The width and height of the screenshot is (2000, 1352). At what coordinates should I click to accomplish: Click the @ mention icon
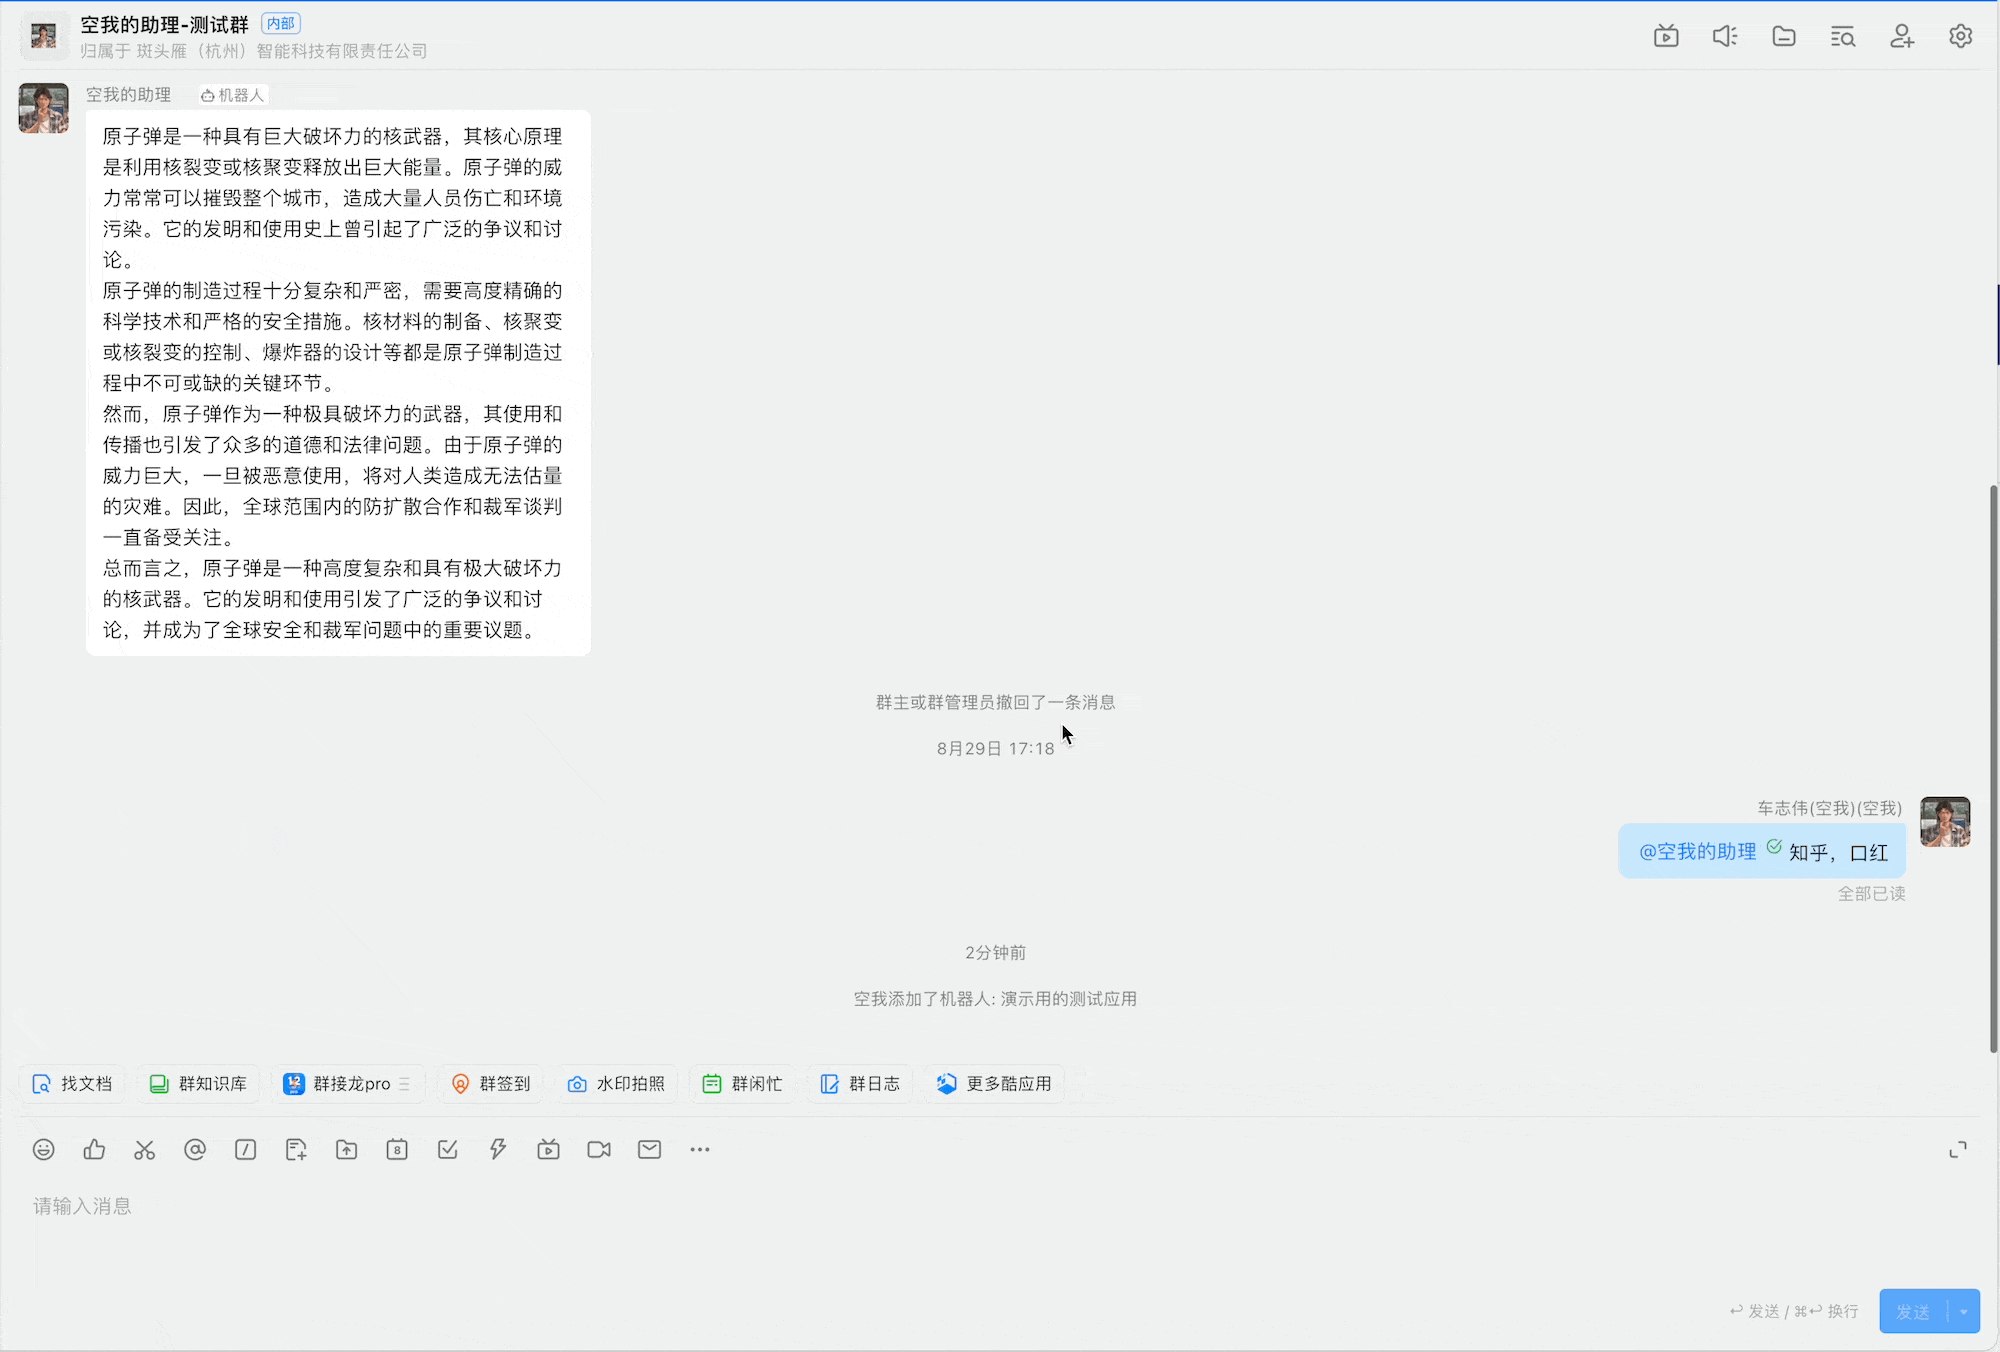195,1150
